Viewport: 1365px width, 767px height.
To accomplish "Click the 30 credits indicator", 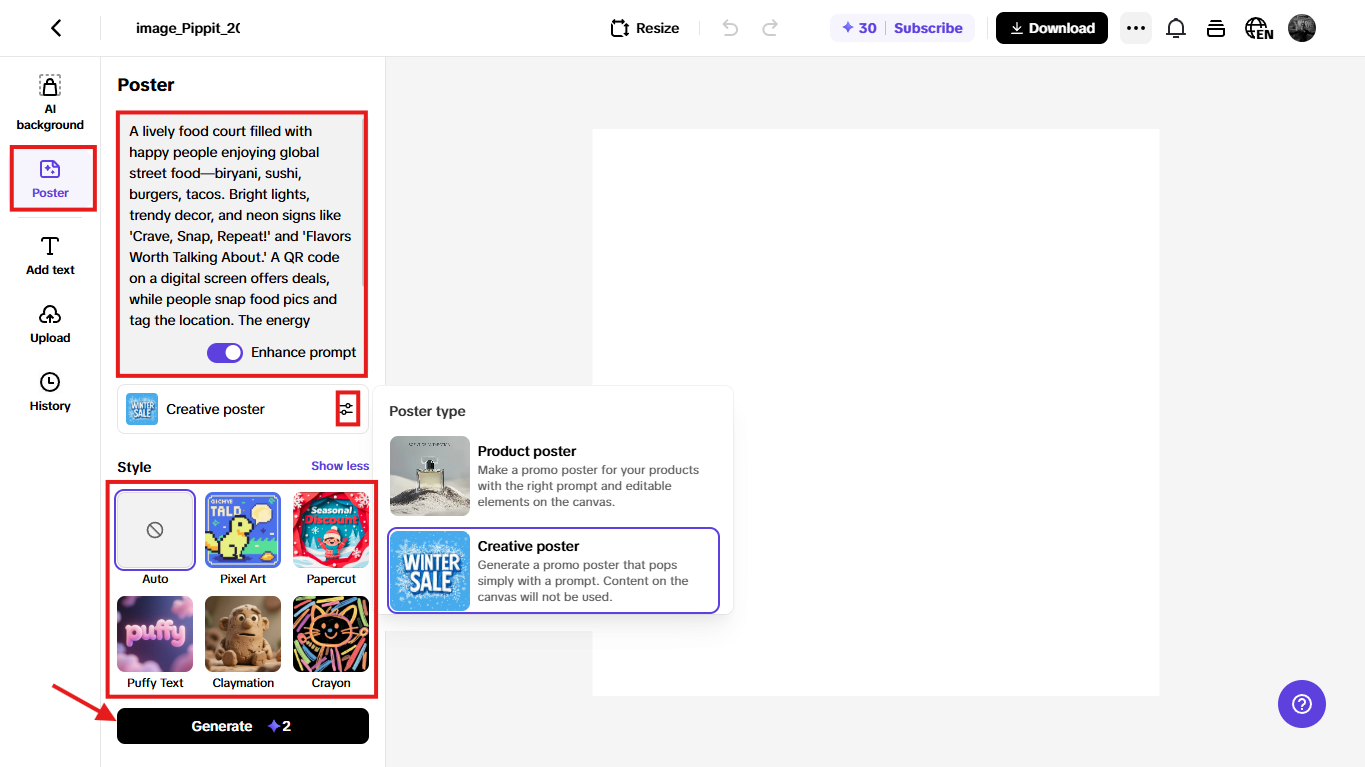I will click(858, 28).
